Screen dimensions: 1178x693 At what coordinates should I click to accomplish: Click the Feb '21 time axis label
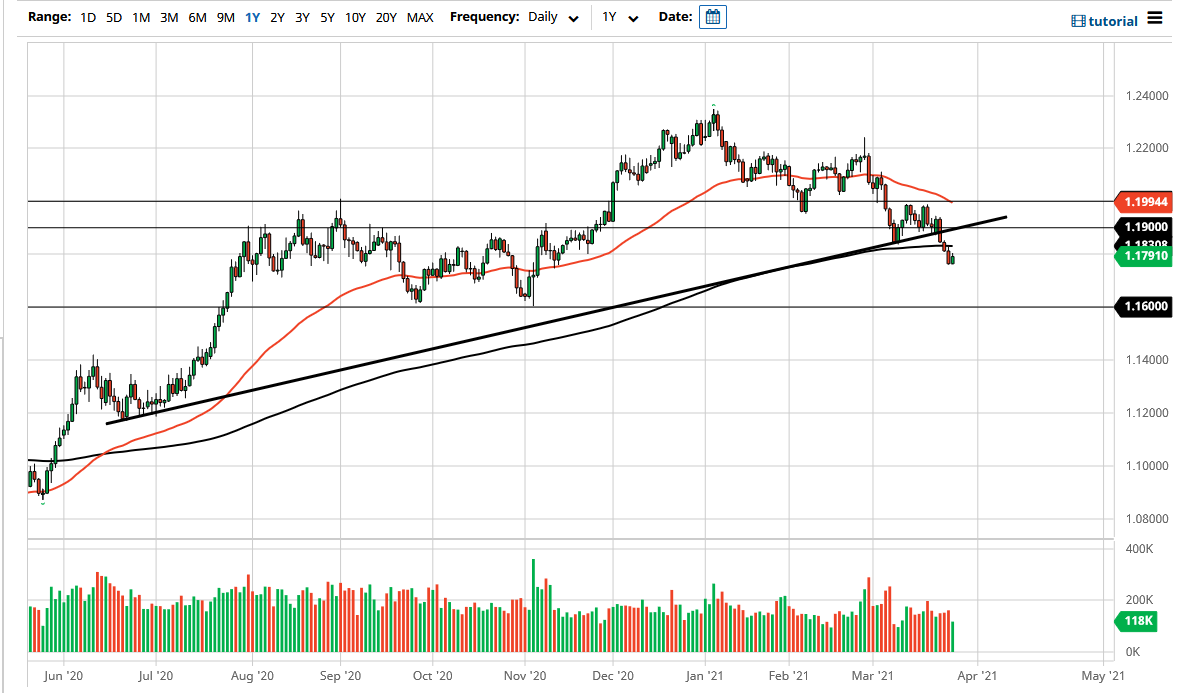point(789,676)
